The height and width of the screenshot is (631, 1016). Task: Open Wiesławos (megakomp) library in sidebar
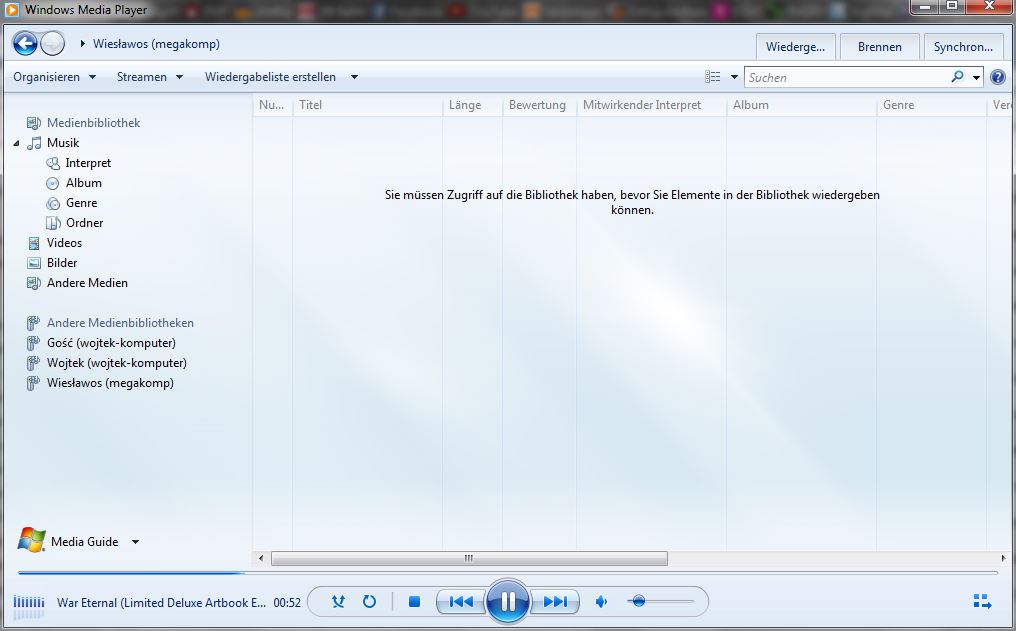(x=110, y=383)
